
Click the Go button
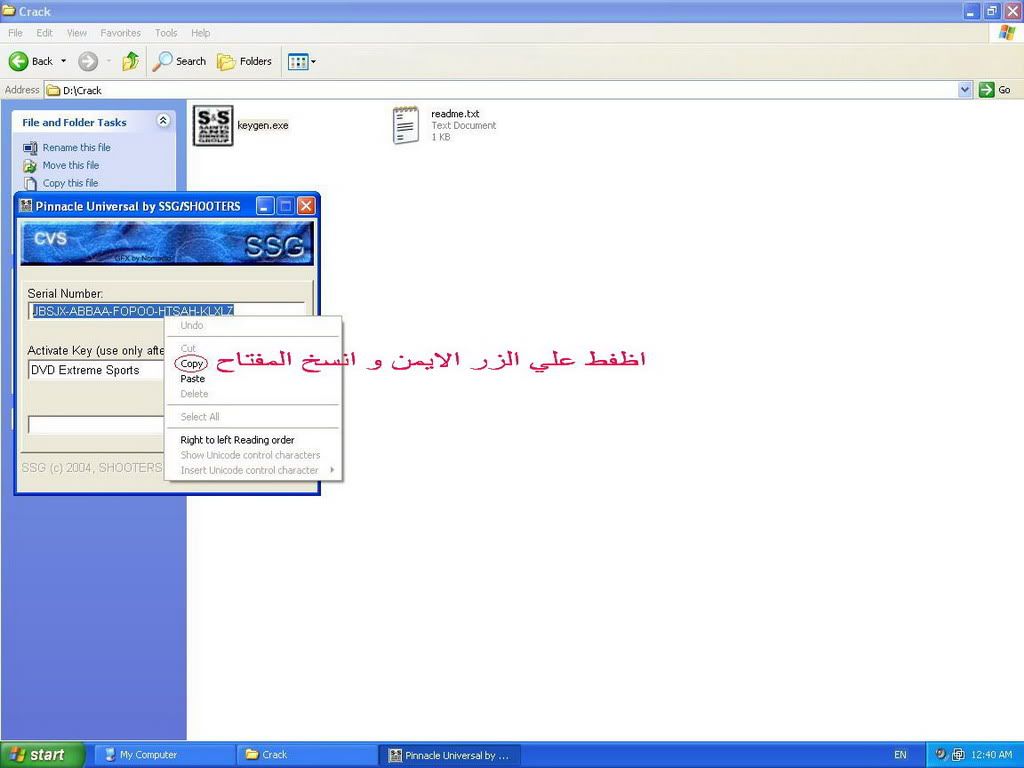[x=995, y=90]
